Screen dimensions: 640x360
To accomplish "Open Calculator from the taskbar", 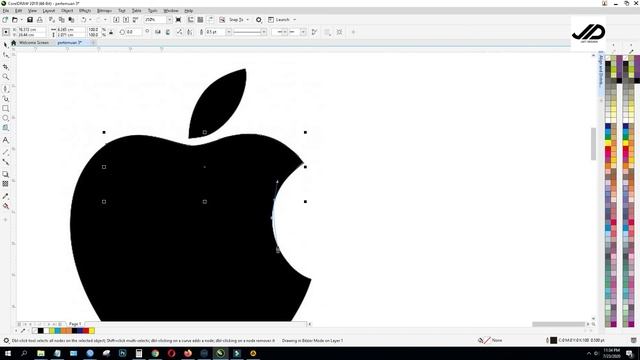I will 139,353.
